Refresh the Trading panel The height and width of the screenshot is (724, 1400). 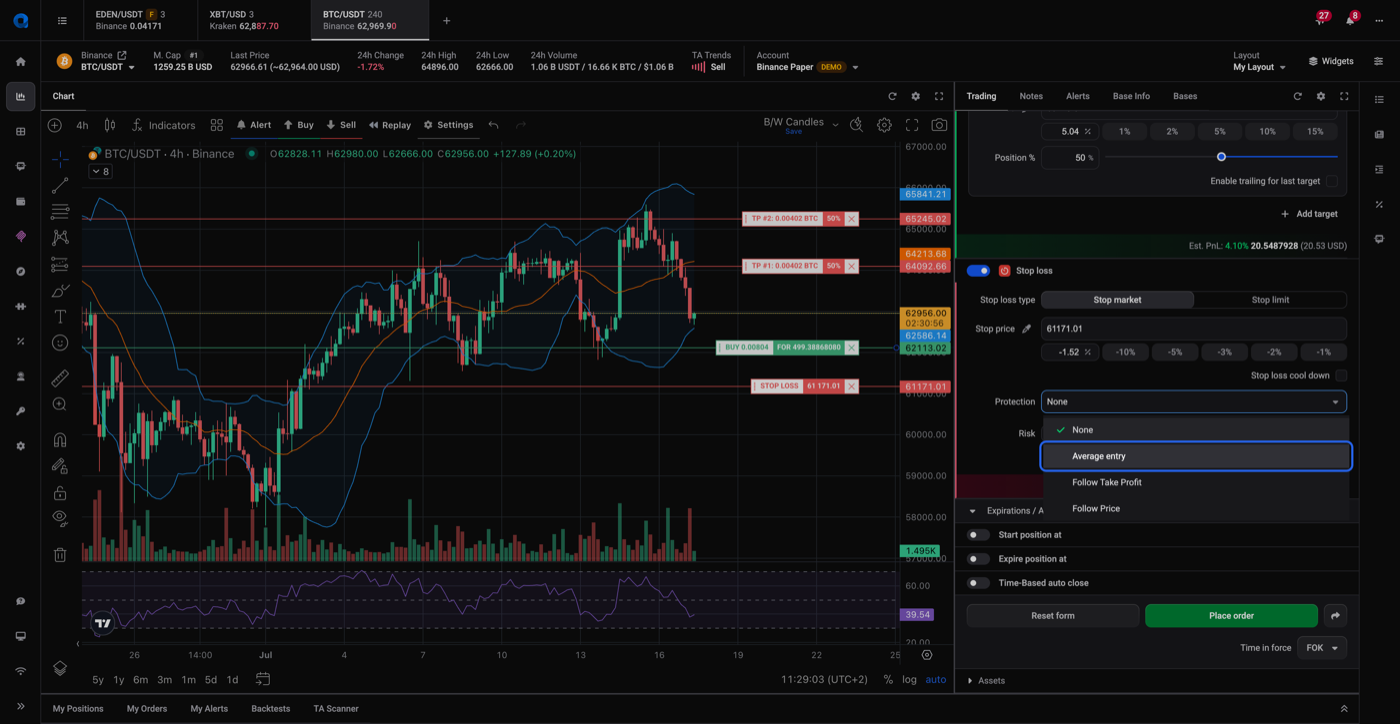[1298, 96]
